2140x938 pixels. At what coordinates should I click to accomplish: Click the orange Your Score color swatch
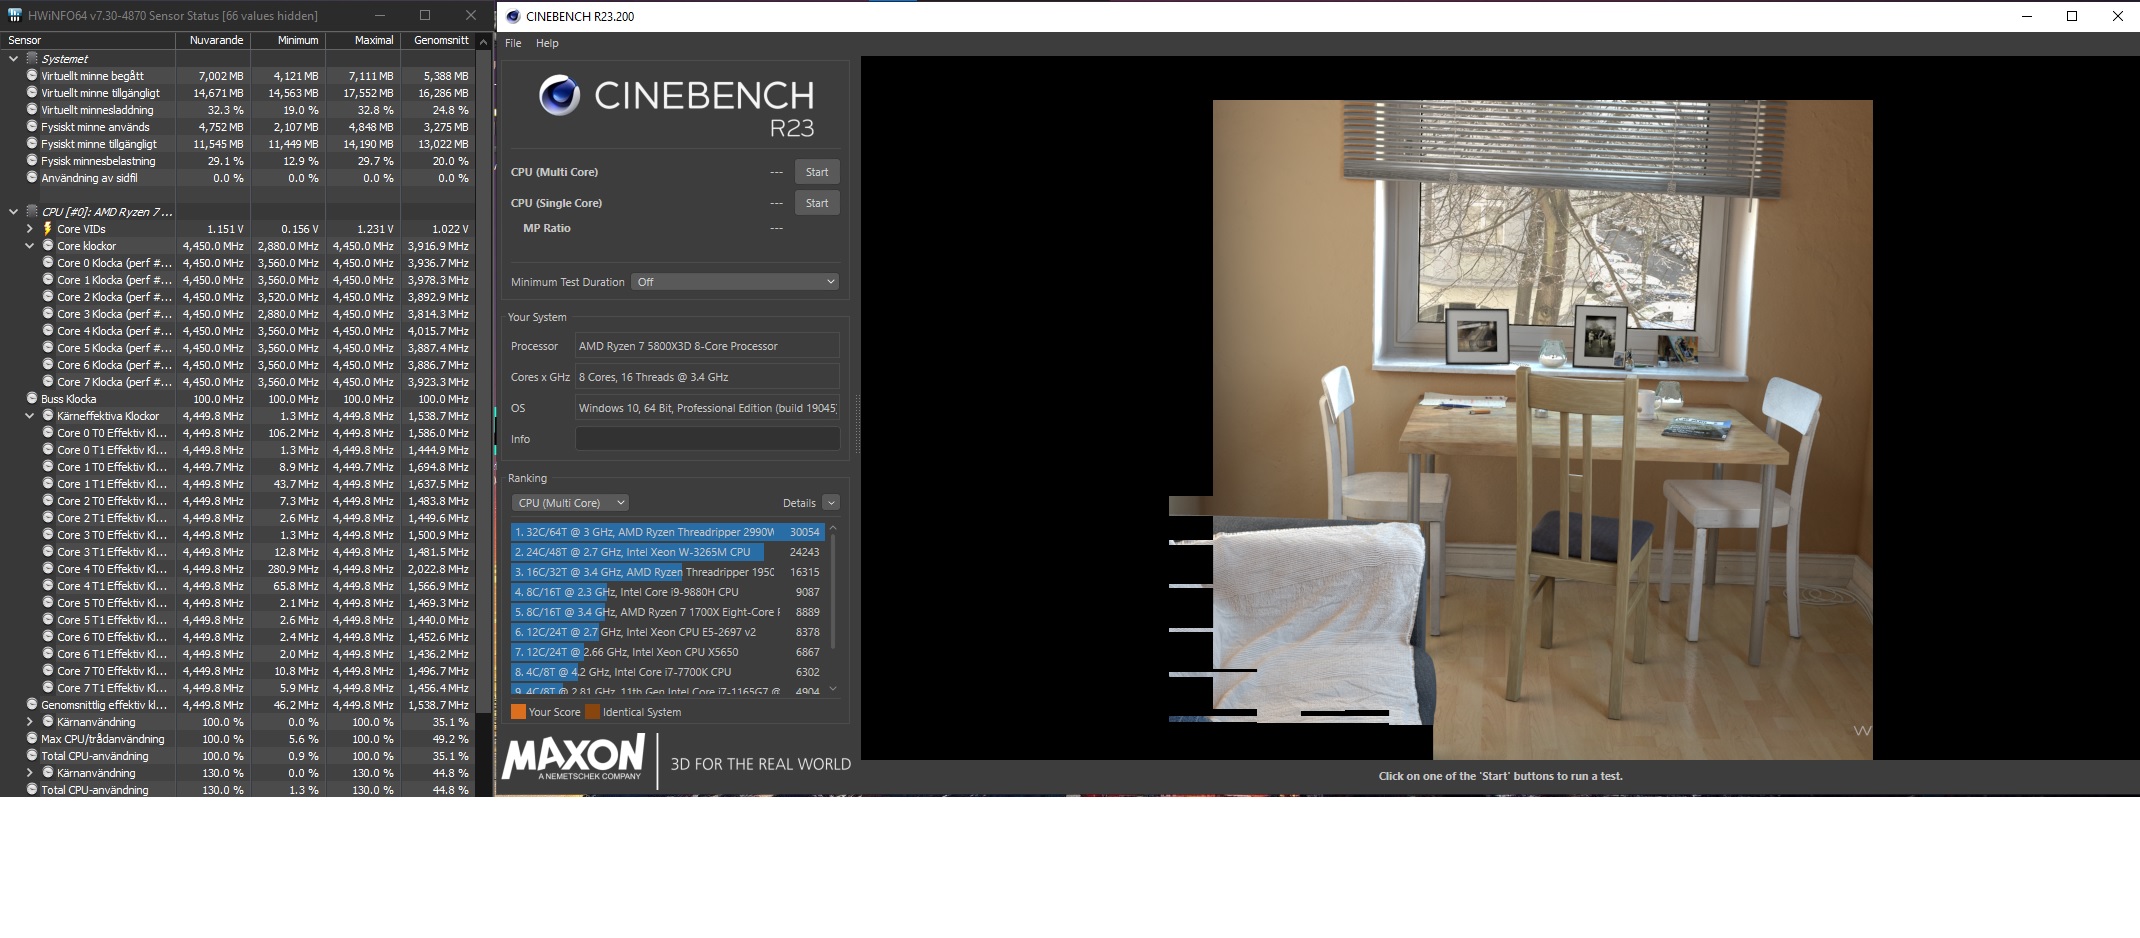pyautogui.click(x=518, y=712)
